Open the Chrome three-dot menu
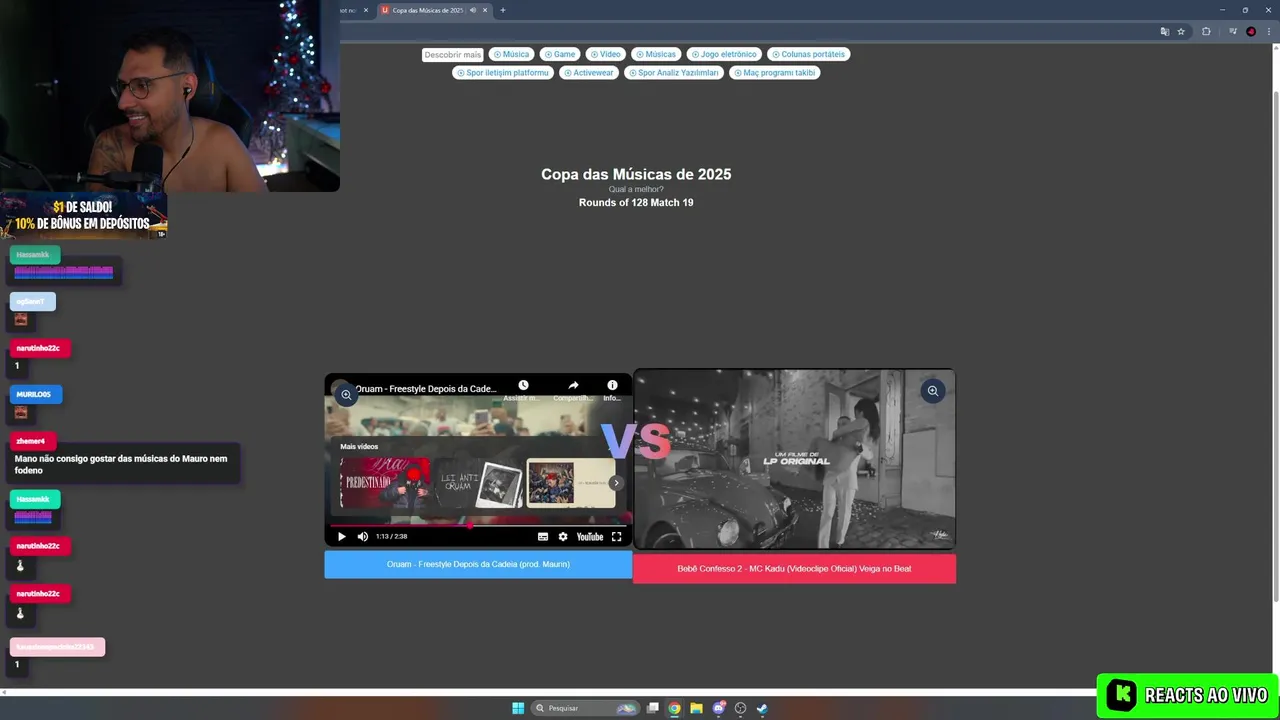The width and height of the screenshot is (1280, 720). coord(1268,32)
